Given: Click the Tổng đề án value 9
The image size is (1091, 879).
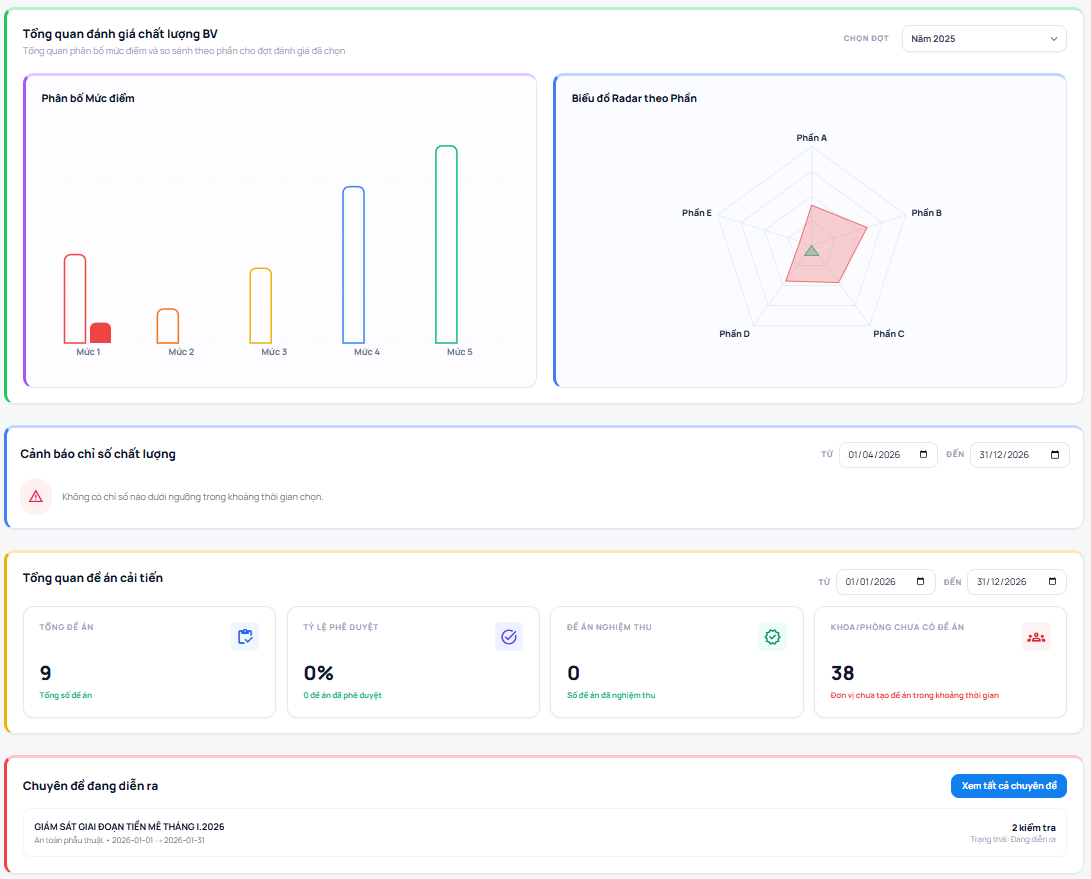Looking at the screenshot, I should 46,673.
